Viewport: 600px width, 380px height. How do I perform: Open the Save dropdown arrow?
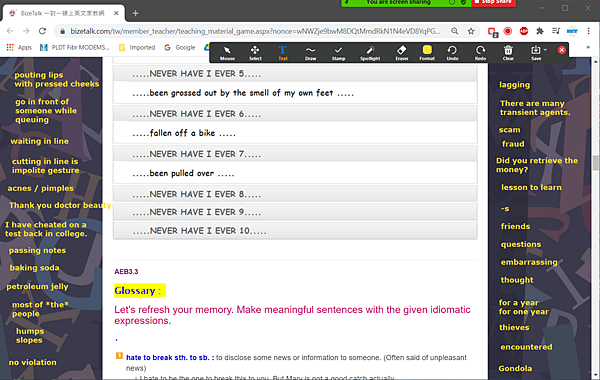coord(545,50)
